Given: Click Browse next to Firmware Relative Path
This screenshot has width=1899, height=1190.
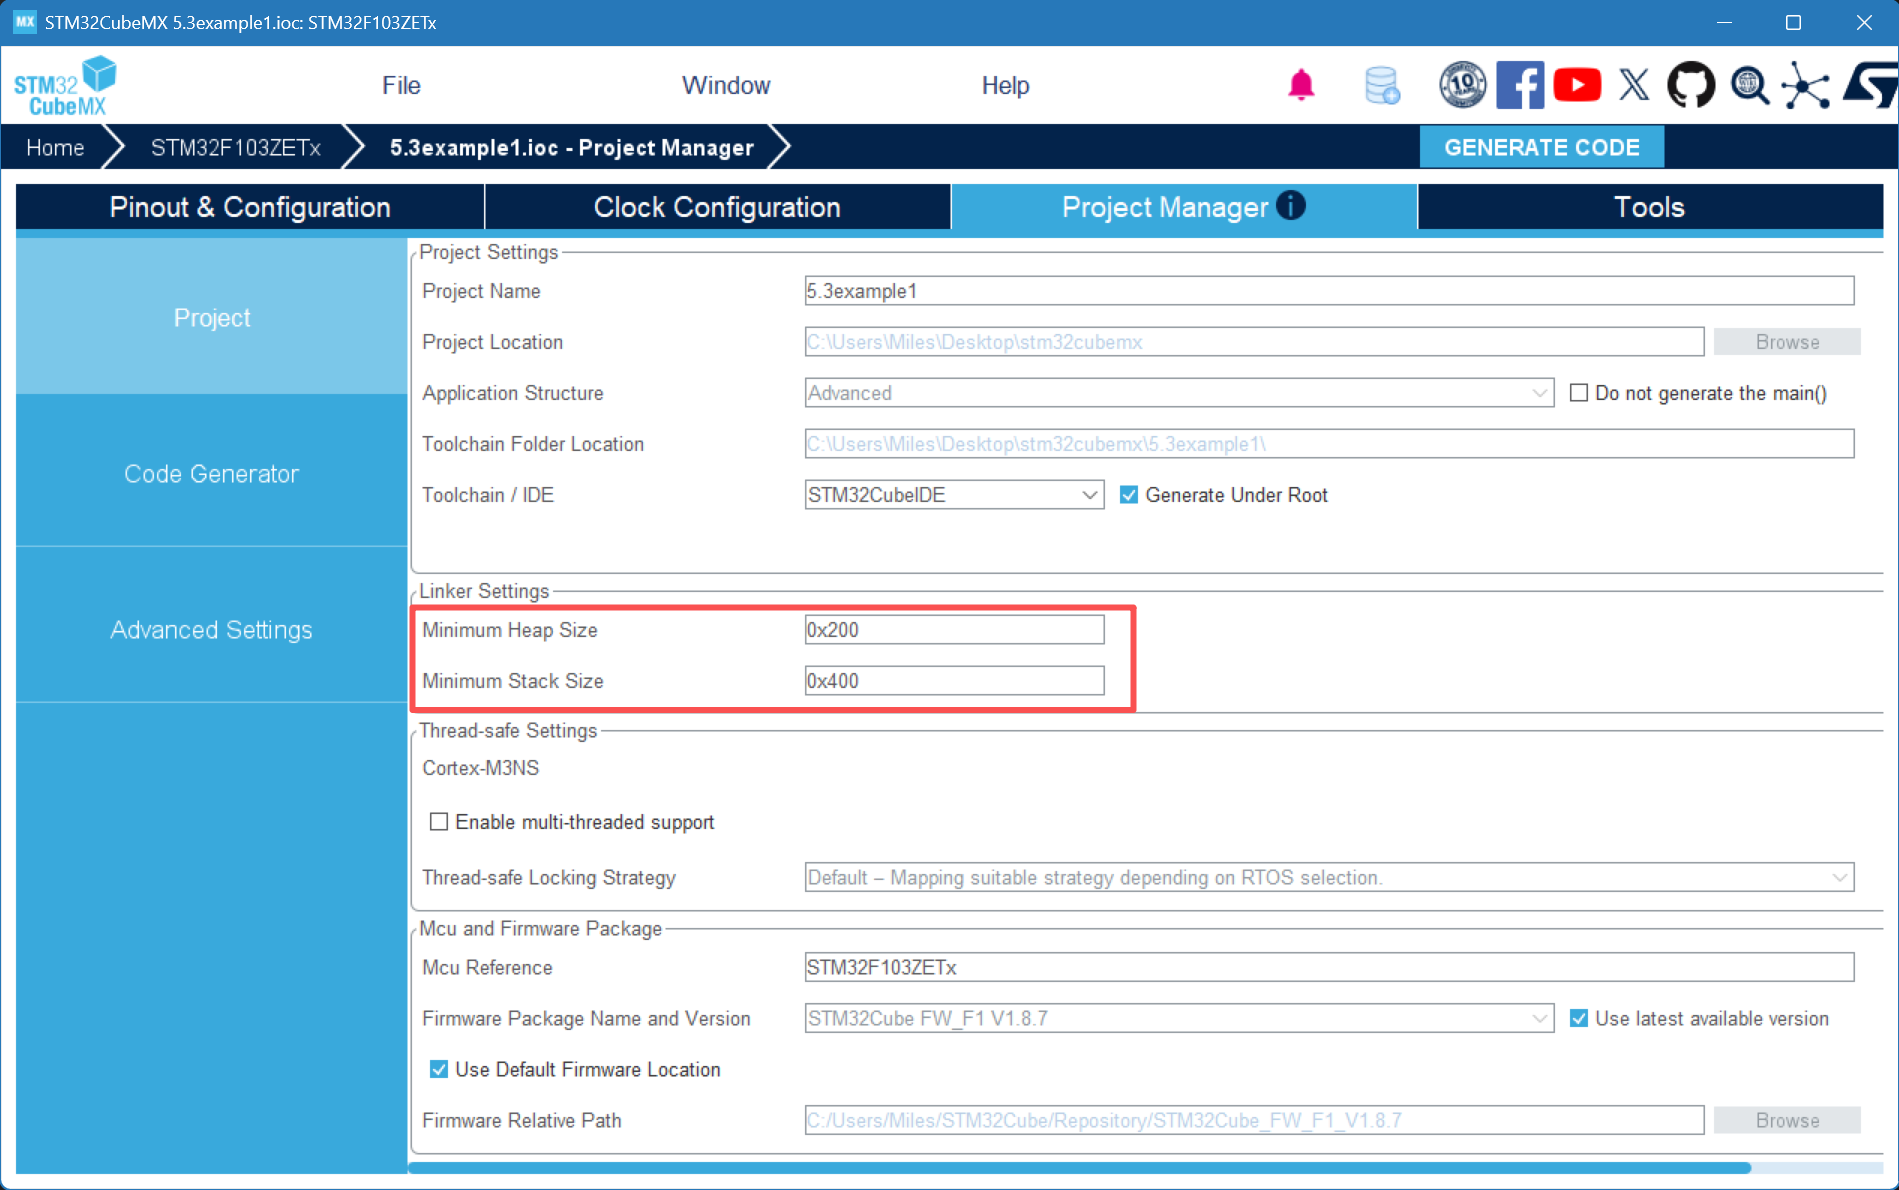Looking at the screenshot, I should (1787, 1120).
